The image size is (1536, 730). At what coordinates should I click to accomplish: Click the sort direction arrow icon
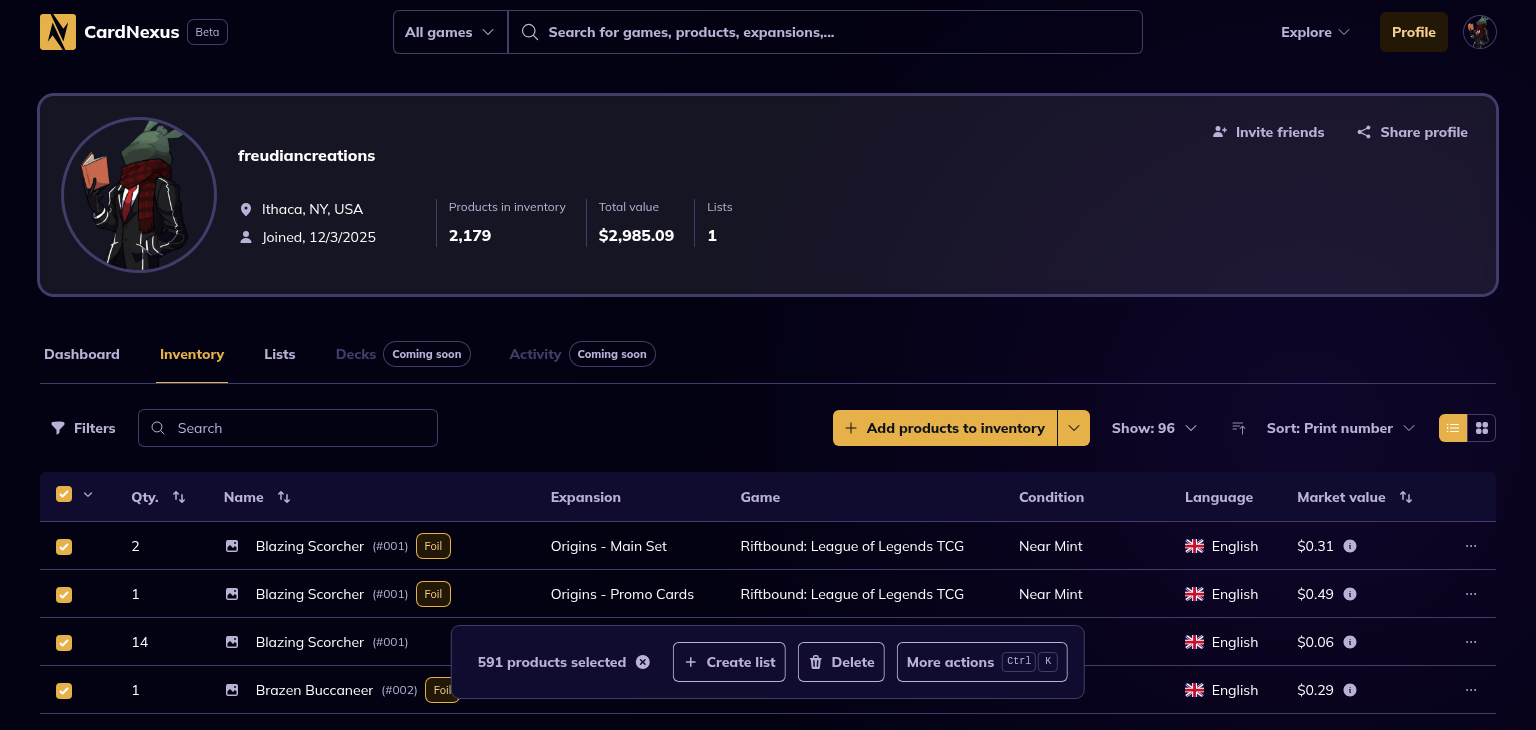pyautogui.click(x=1238, y=428)
